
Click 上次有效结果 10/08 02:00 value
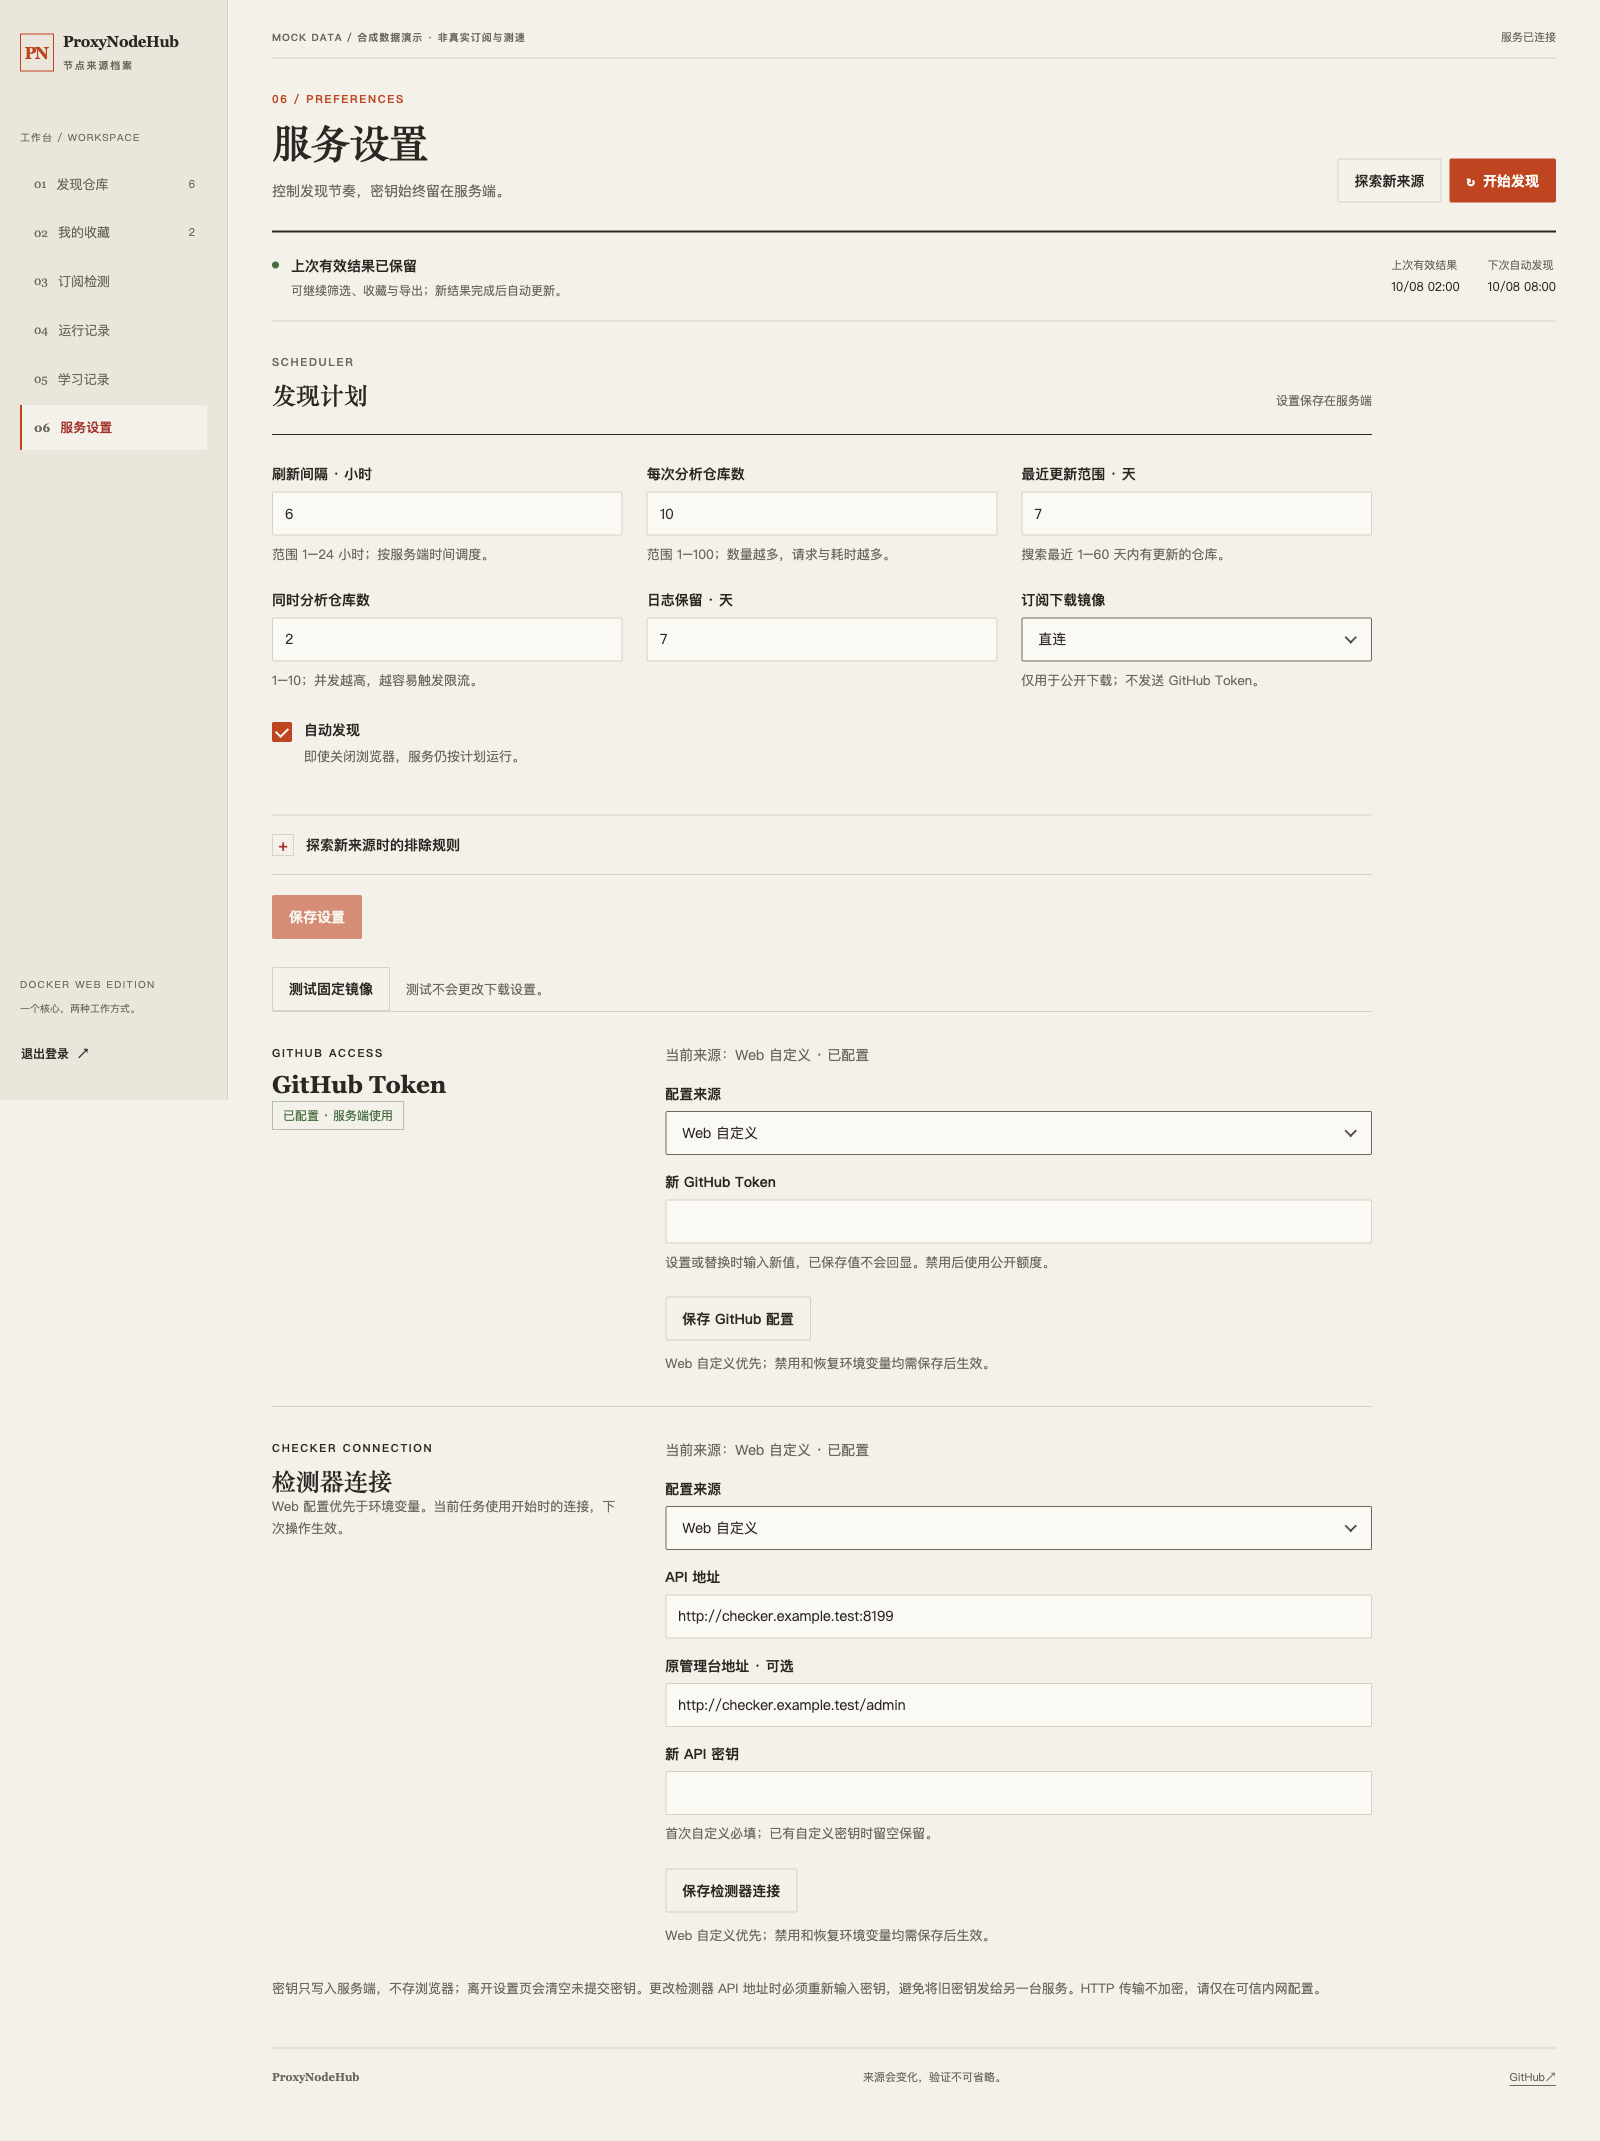coord(1425,287)
